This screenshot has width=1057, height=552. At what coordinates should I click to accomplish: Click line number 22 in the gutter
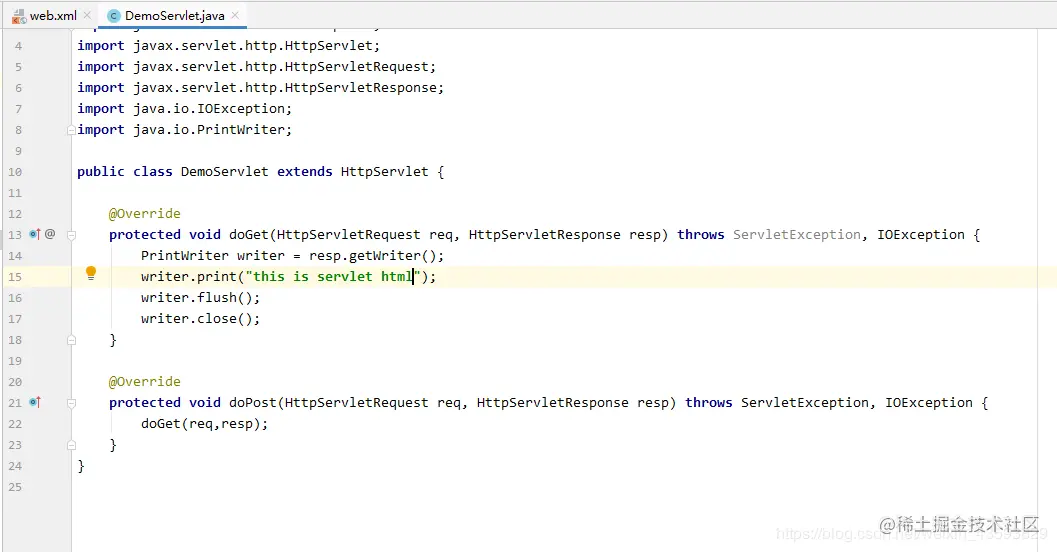(x=15, y=424)
